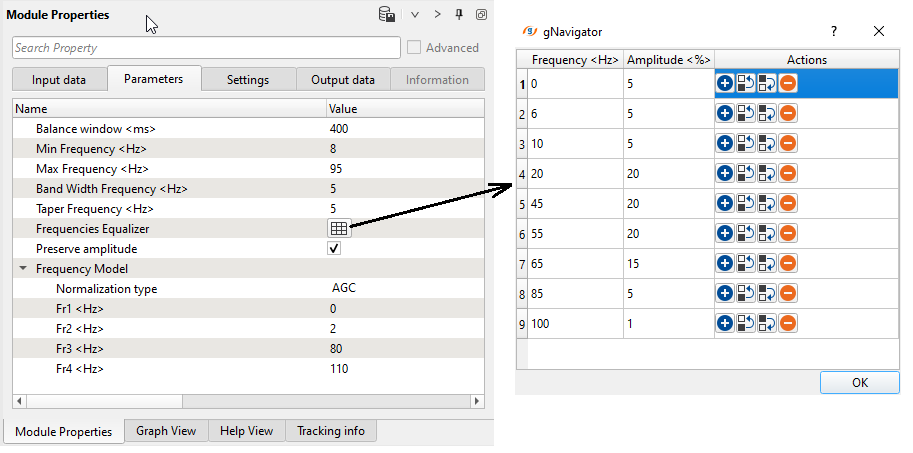This screenshot has height=453, width=913.
Task: Open the Graph View tab
Action: [166, 431]
